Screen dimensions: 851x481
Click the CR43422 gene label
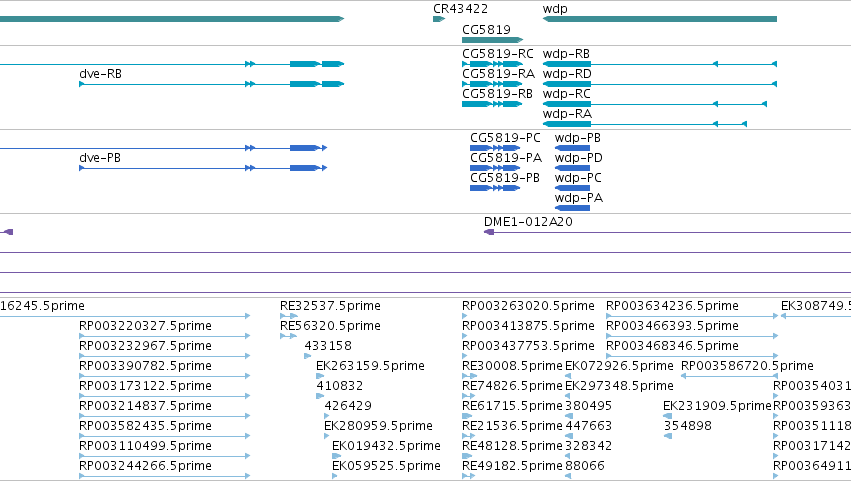(460, 9)
